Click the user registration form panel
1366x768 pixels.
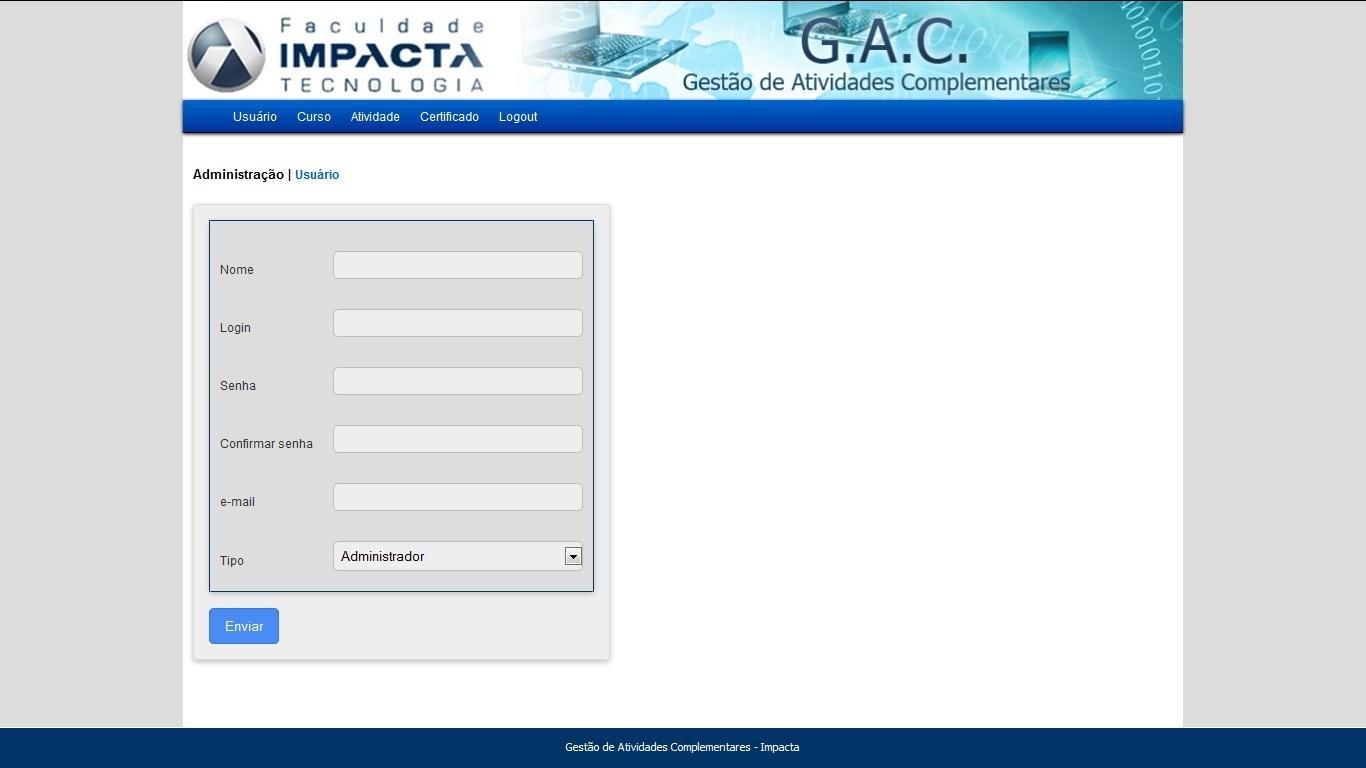click(x=400, y=405)
